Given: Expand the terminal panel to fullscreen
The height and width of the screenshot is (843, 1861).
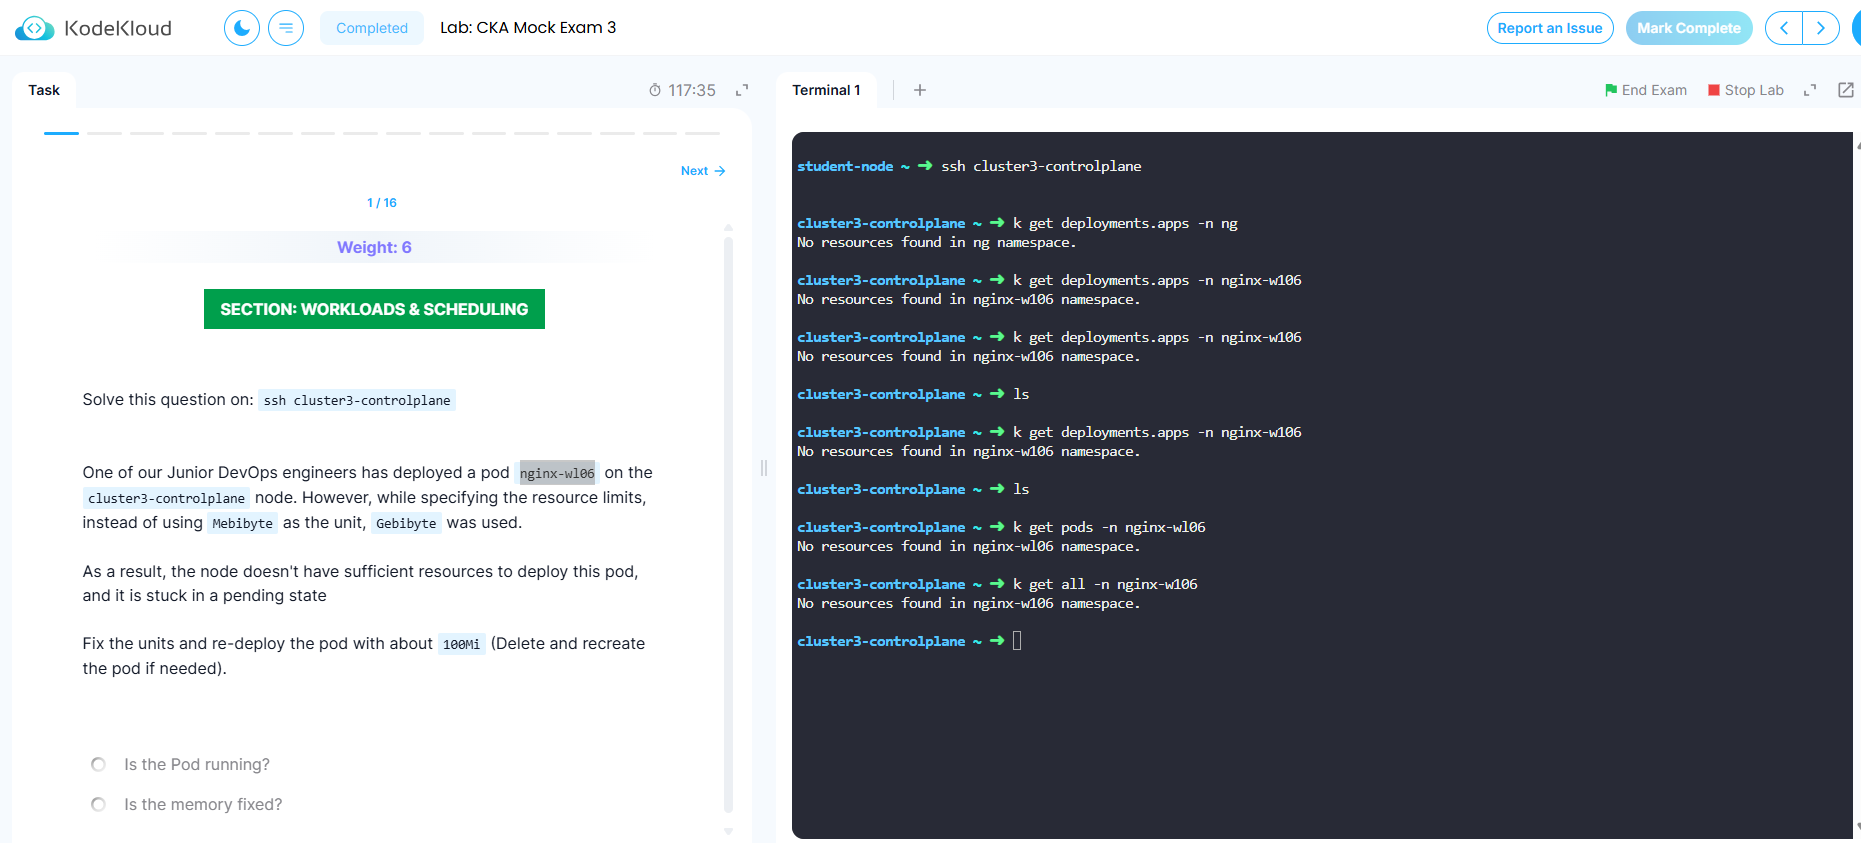Looking at the screenshot, I should tap(1810, 90).
